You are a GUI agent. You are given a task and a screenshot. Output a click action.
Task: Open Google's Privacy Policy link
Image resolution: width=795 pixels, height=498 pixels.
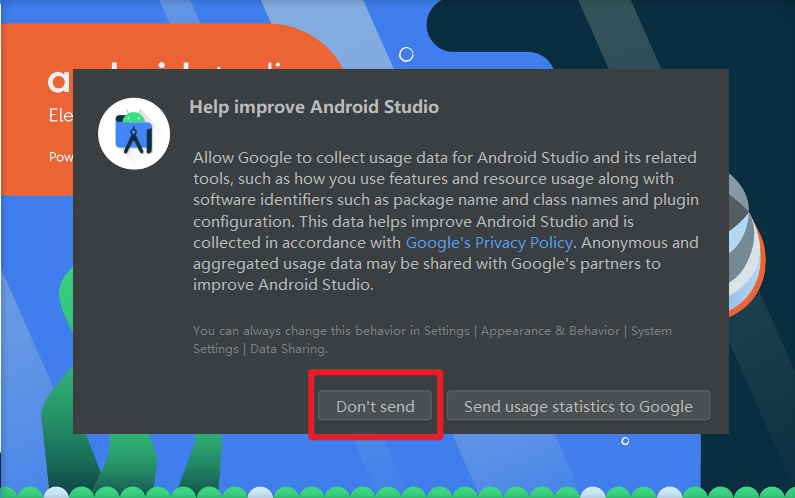pyautogui.click(x=489, y=243)
